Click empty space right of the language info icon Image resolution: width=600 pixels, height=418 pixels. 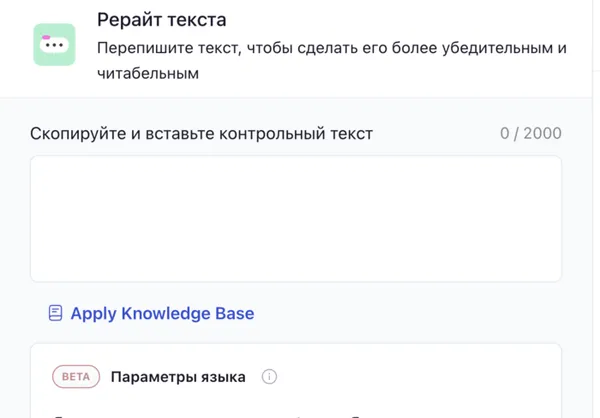[400, 377]
